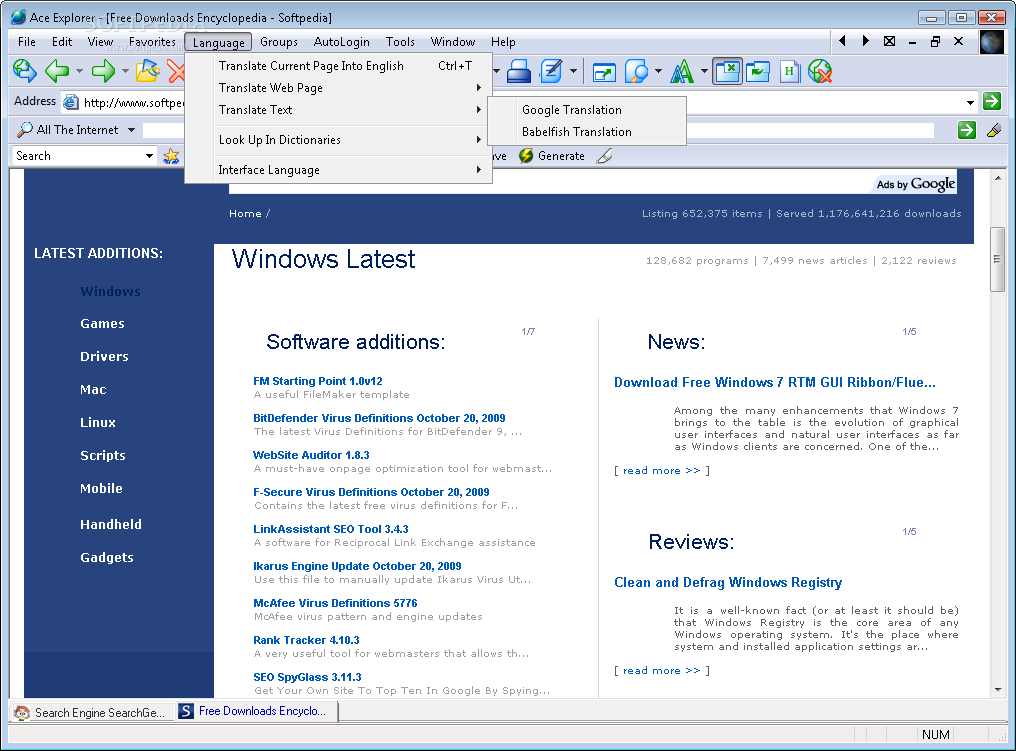
Task: Open dropdown next to forward arrow
Action: click(125, 71)
